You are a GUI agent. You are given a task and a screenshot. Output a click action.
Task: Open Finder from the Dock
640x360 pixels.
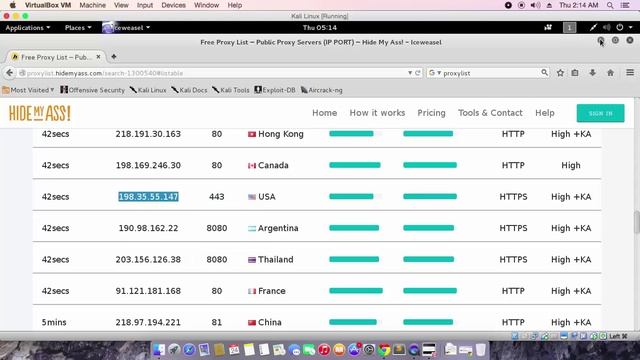[x=159, y=350]
